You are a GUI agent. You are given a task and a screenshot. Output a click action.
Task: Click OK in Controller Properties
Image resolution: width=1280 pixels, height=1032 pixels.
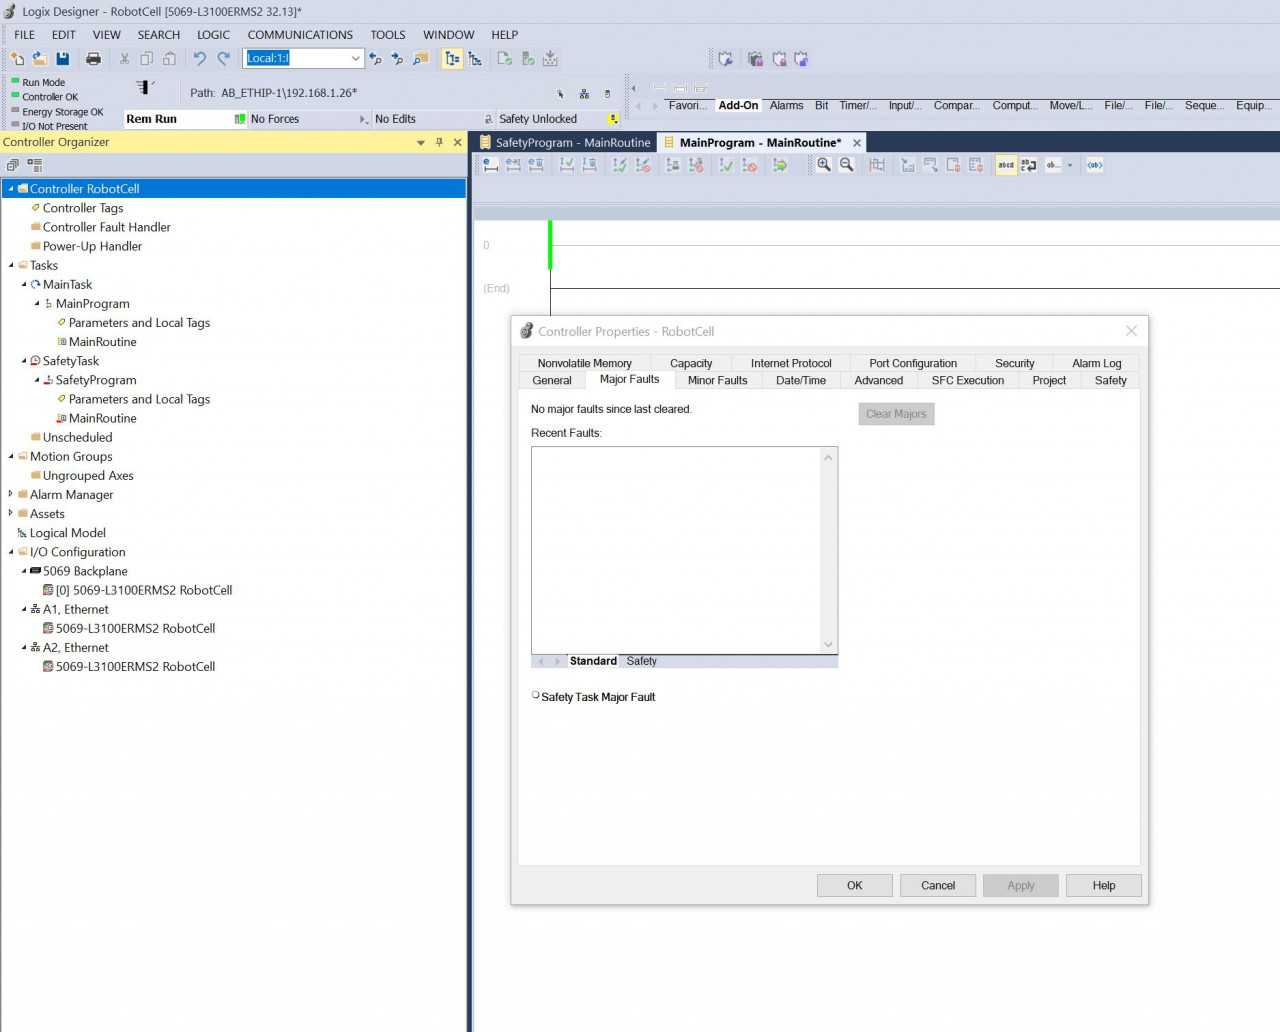pos(854,885)
